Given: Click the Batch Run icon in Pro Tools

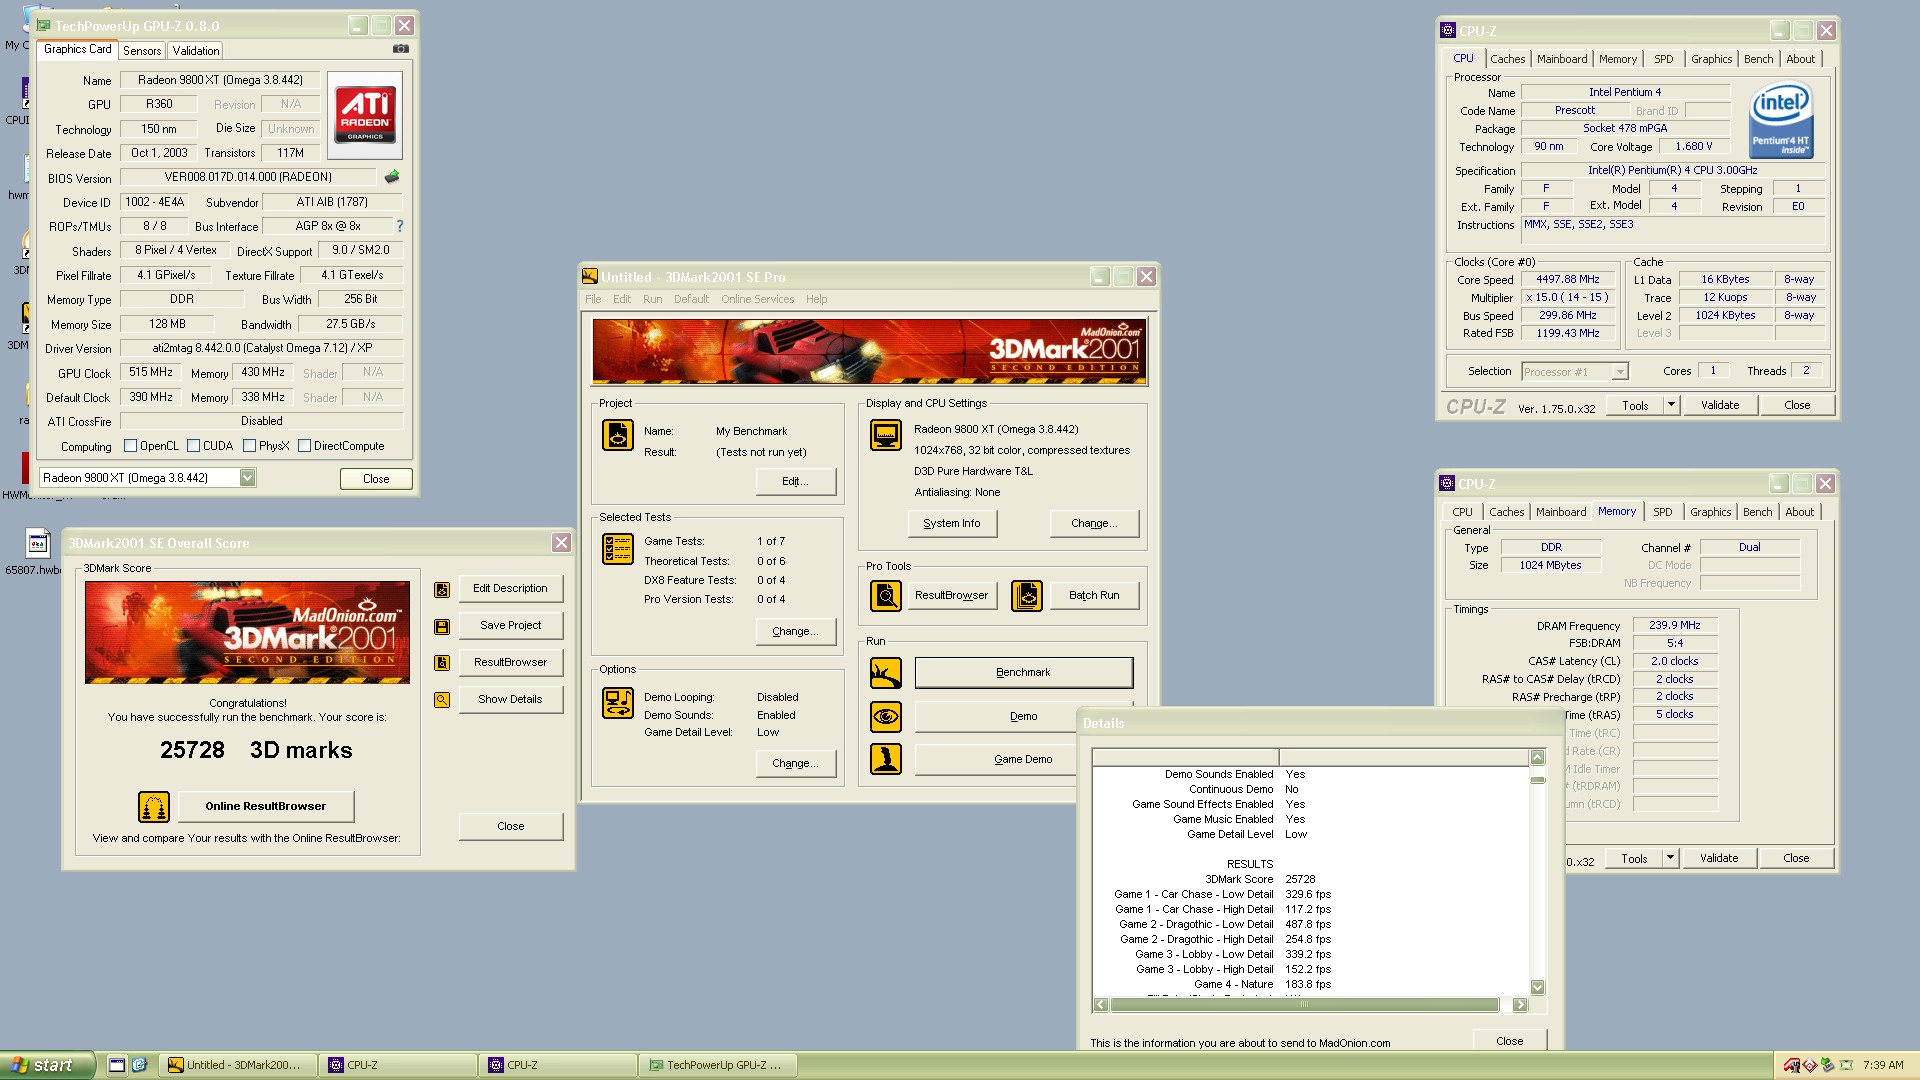Looking at the screenshot, I should click(1027, 596).
